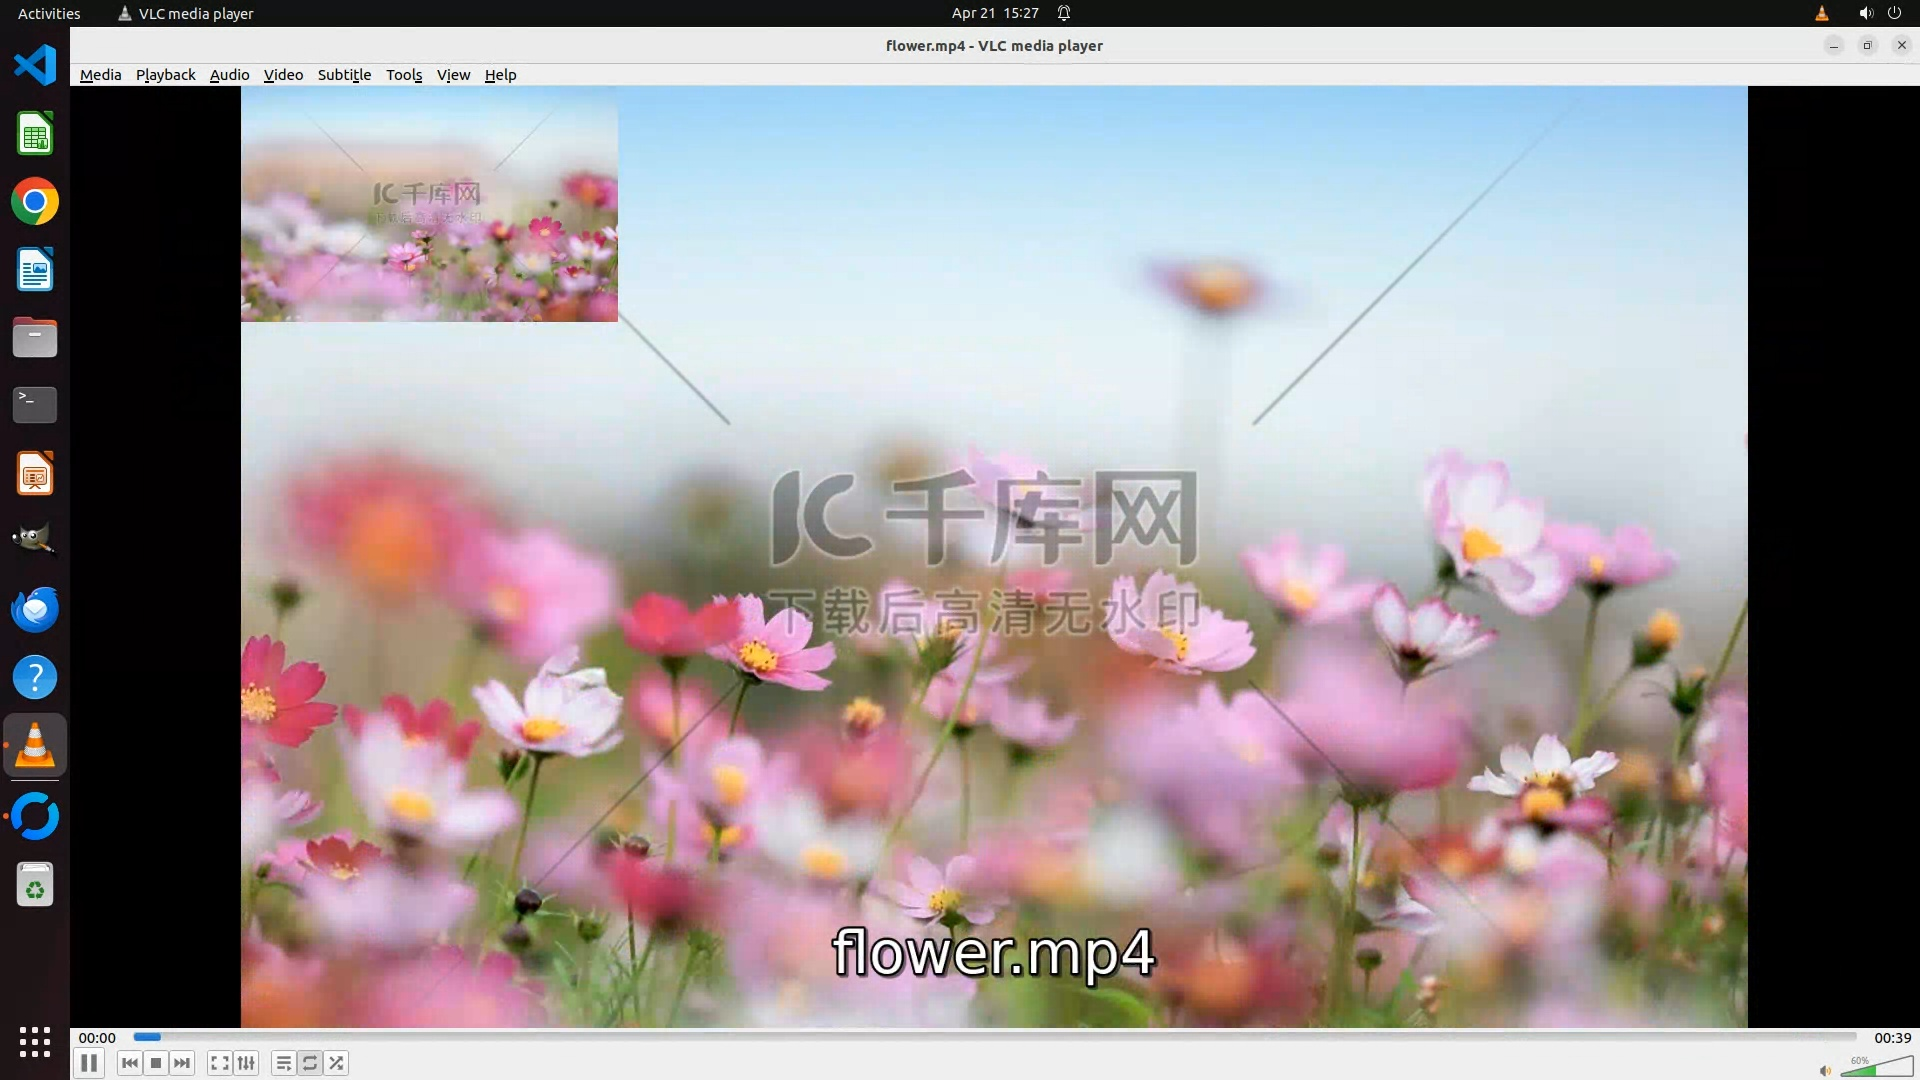Mute audio via speaker icon
The image size is (1920, 1080).
(x=1825, y=1070)
